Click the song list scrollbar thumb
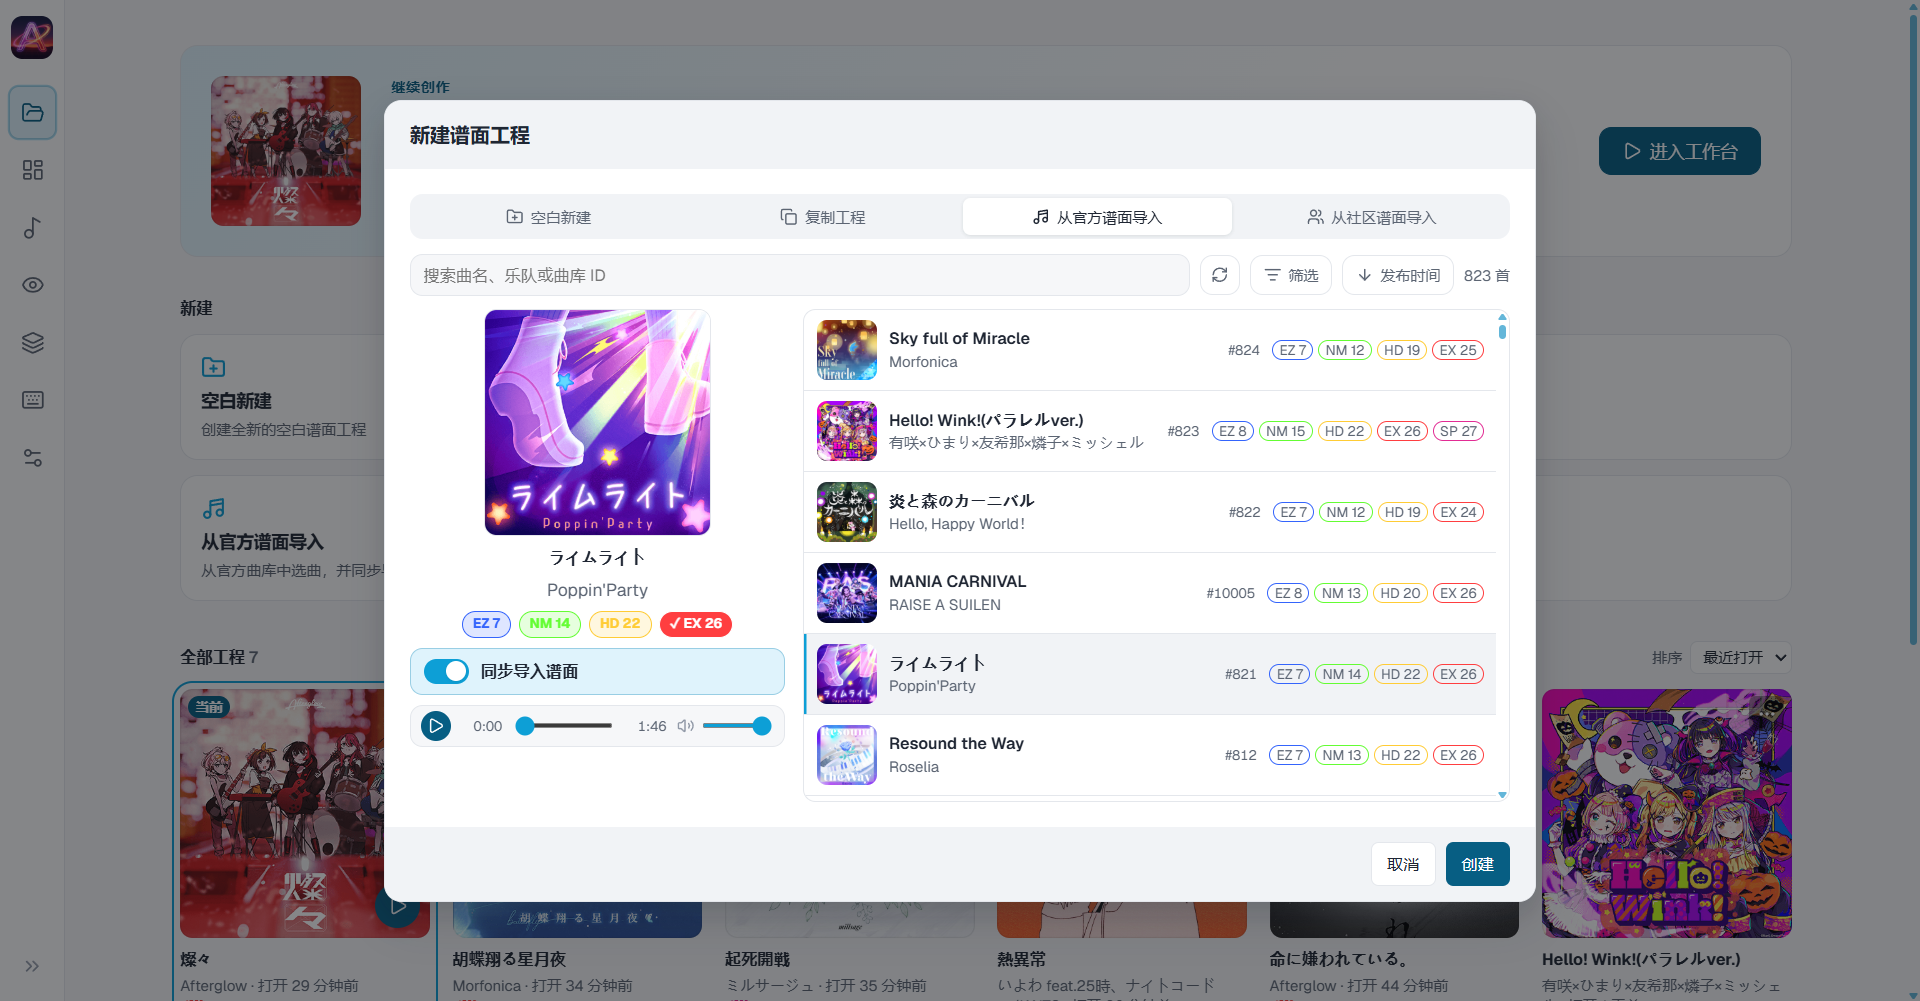 tap(1502, 331)
